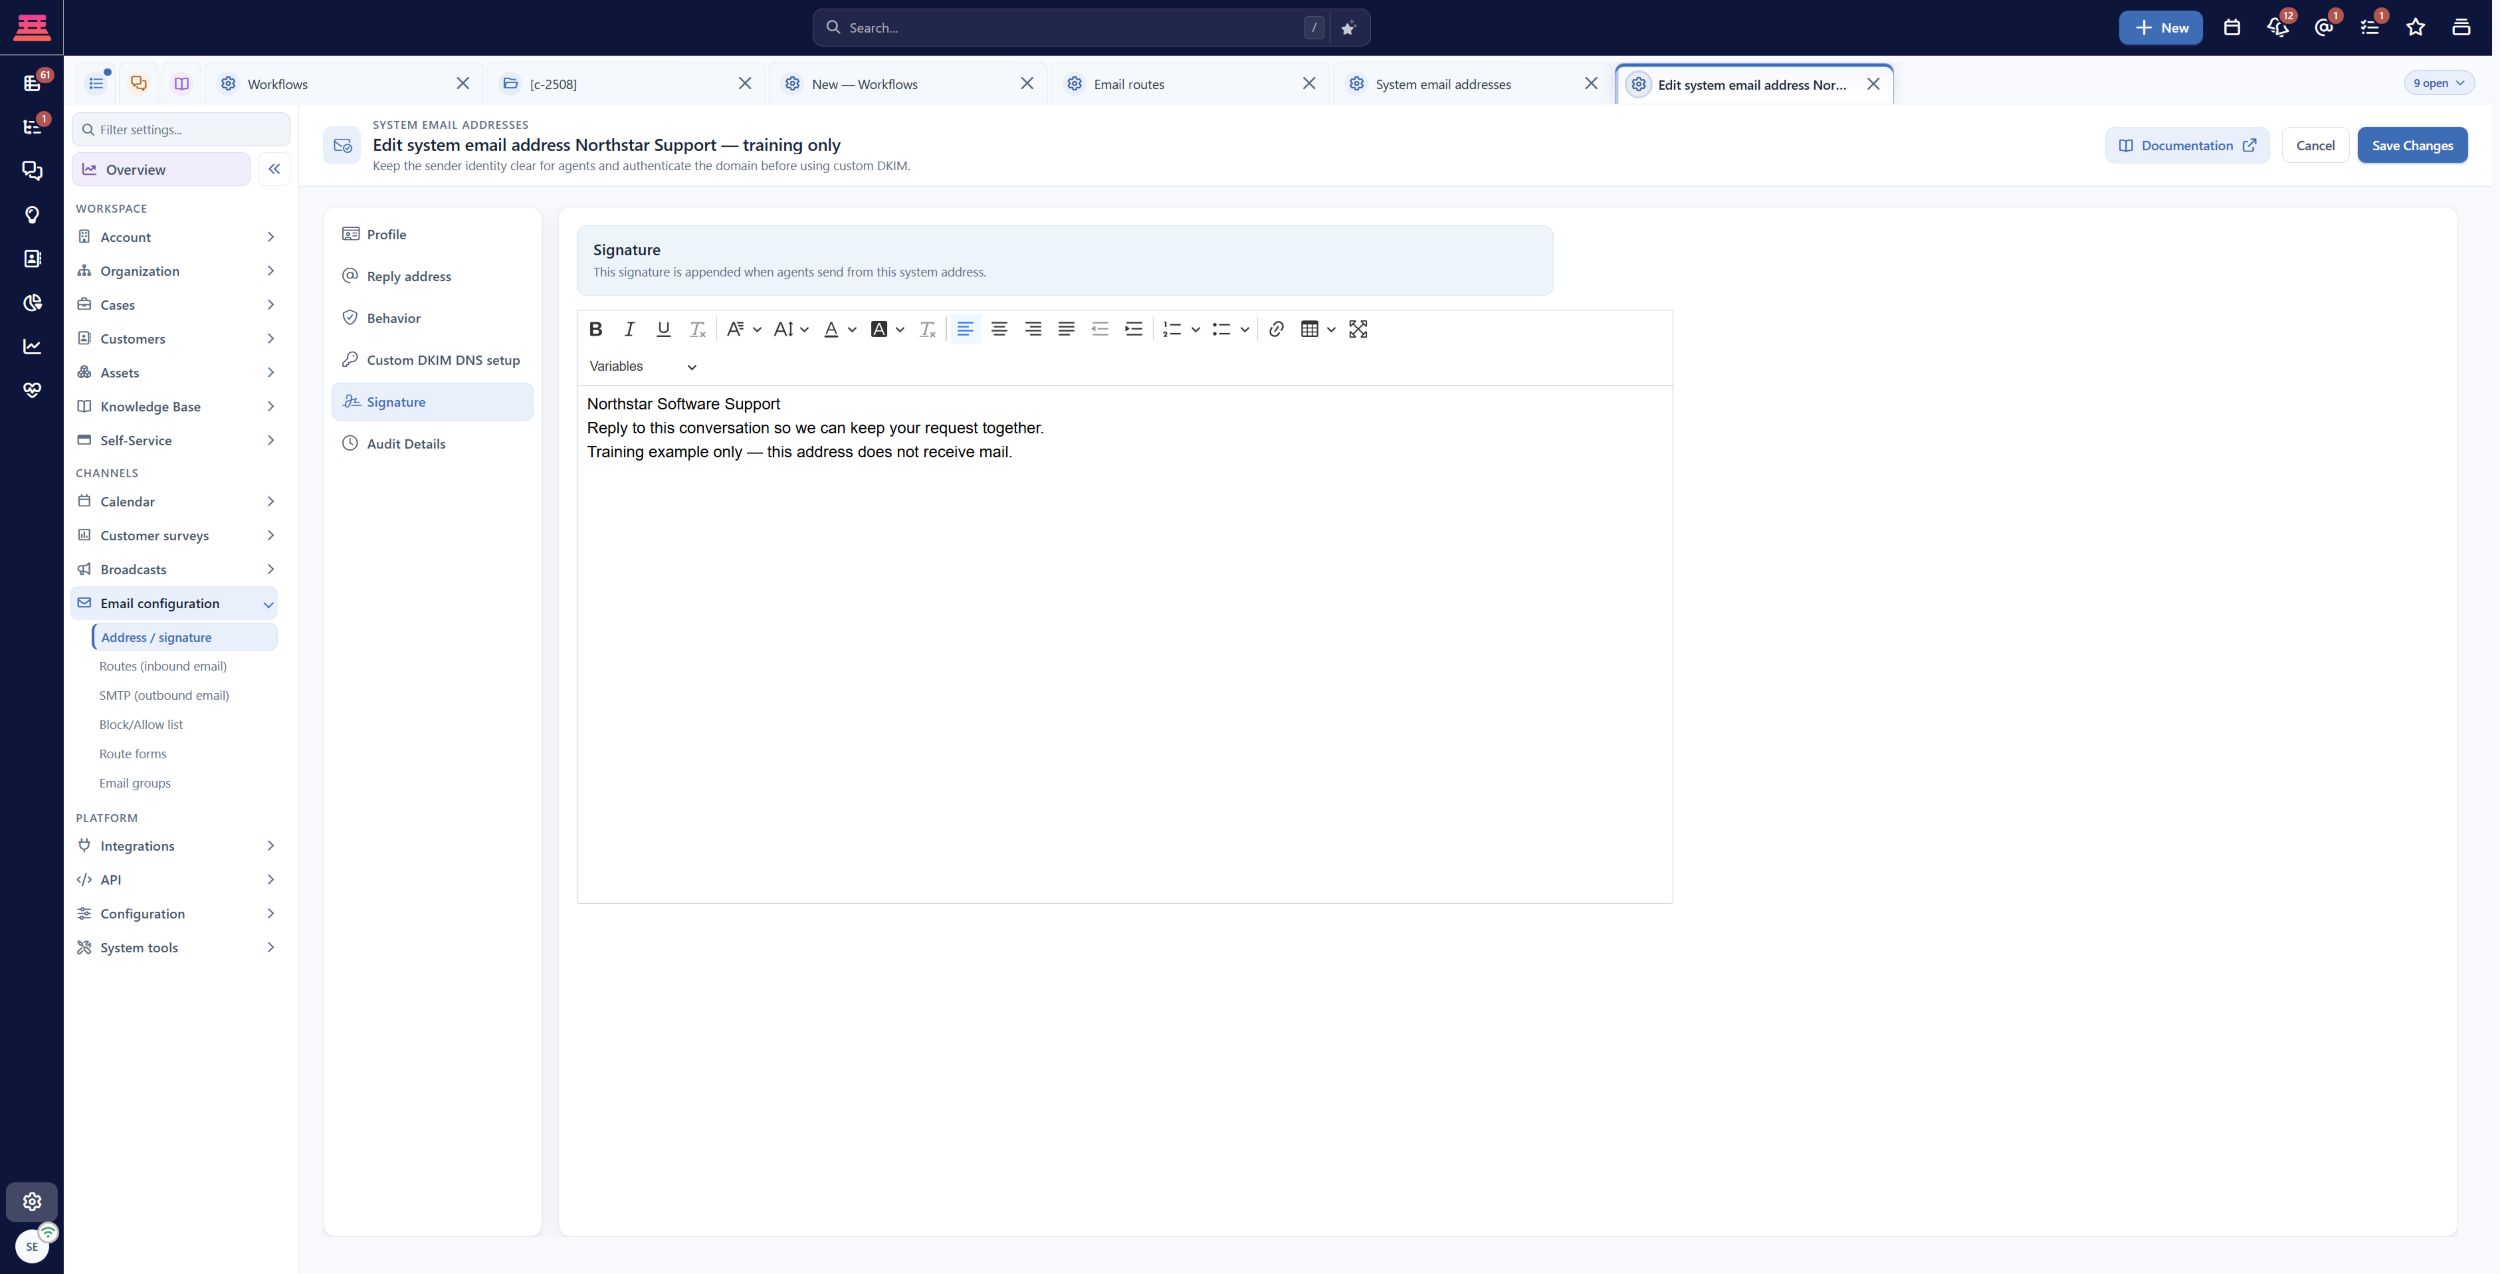Select Routes (inbound email) in sidebar

[x=163, y=666]
